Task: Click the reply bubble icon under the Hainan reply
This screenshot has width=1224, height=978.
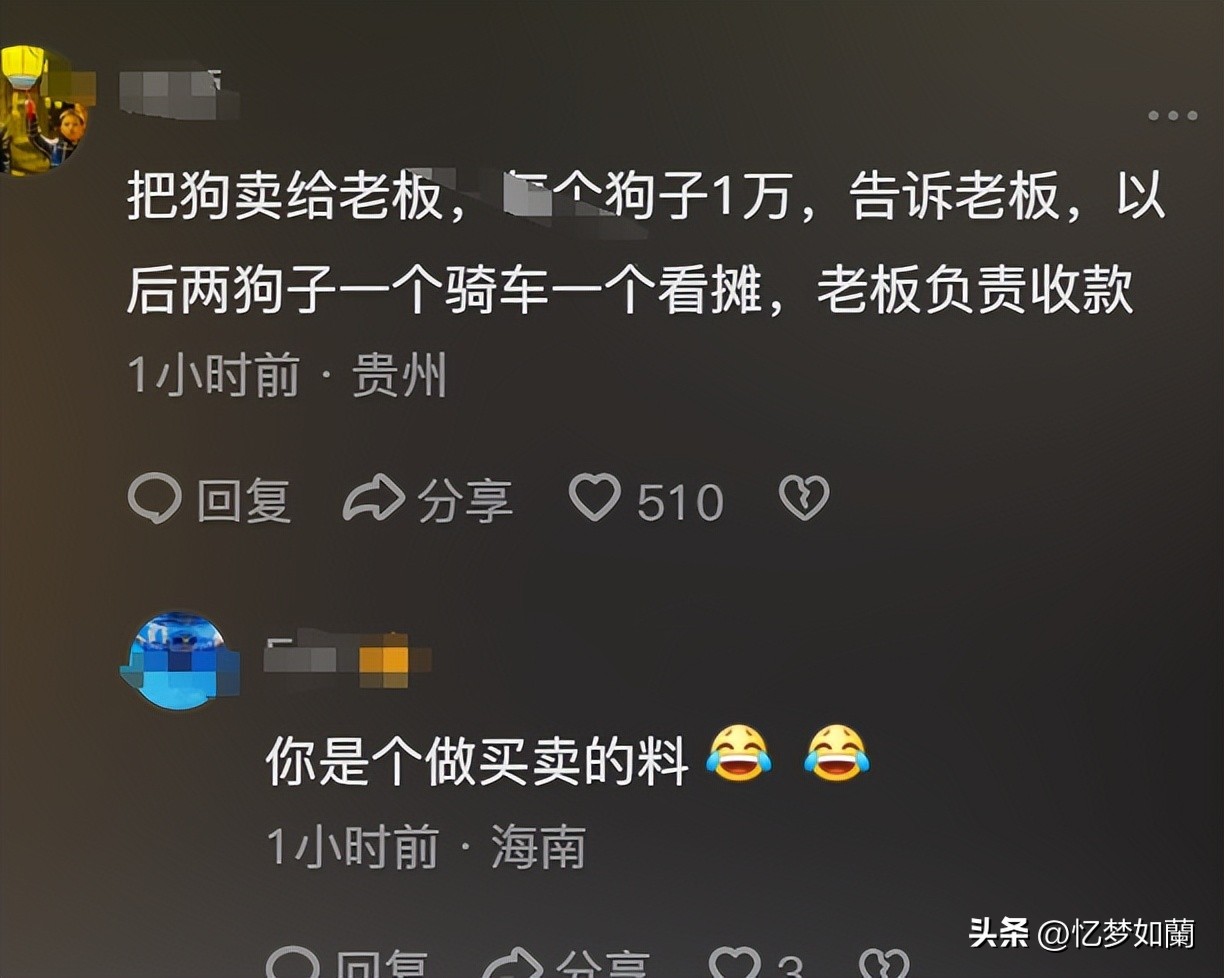Action: pos(293,963)
